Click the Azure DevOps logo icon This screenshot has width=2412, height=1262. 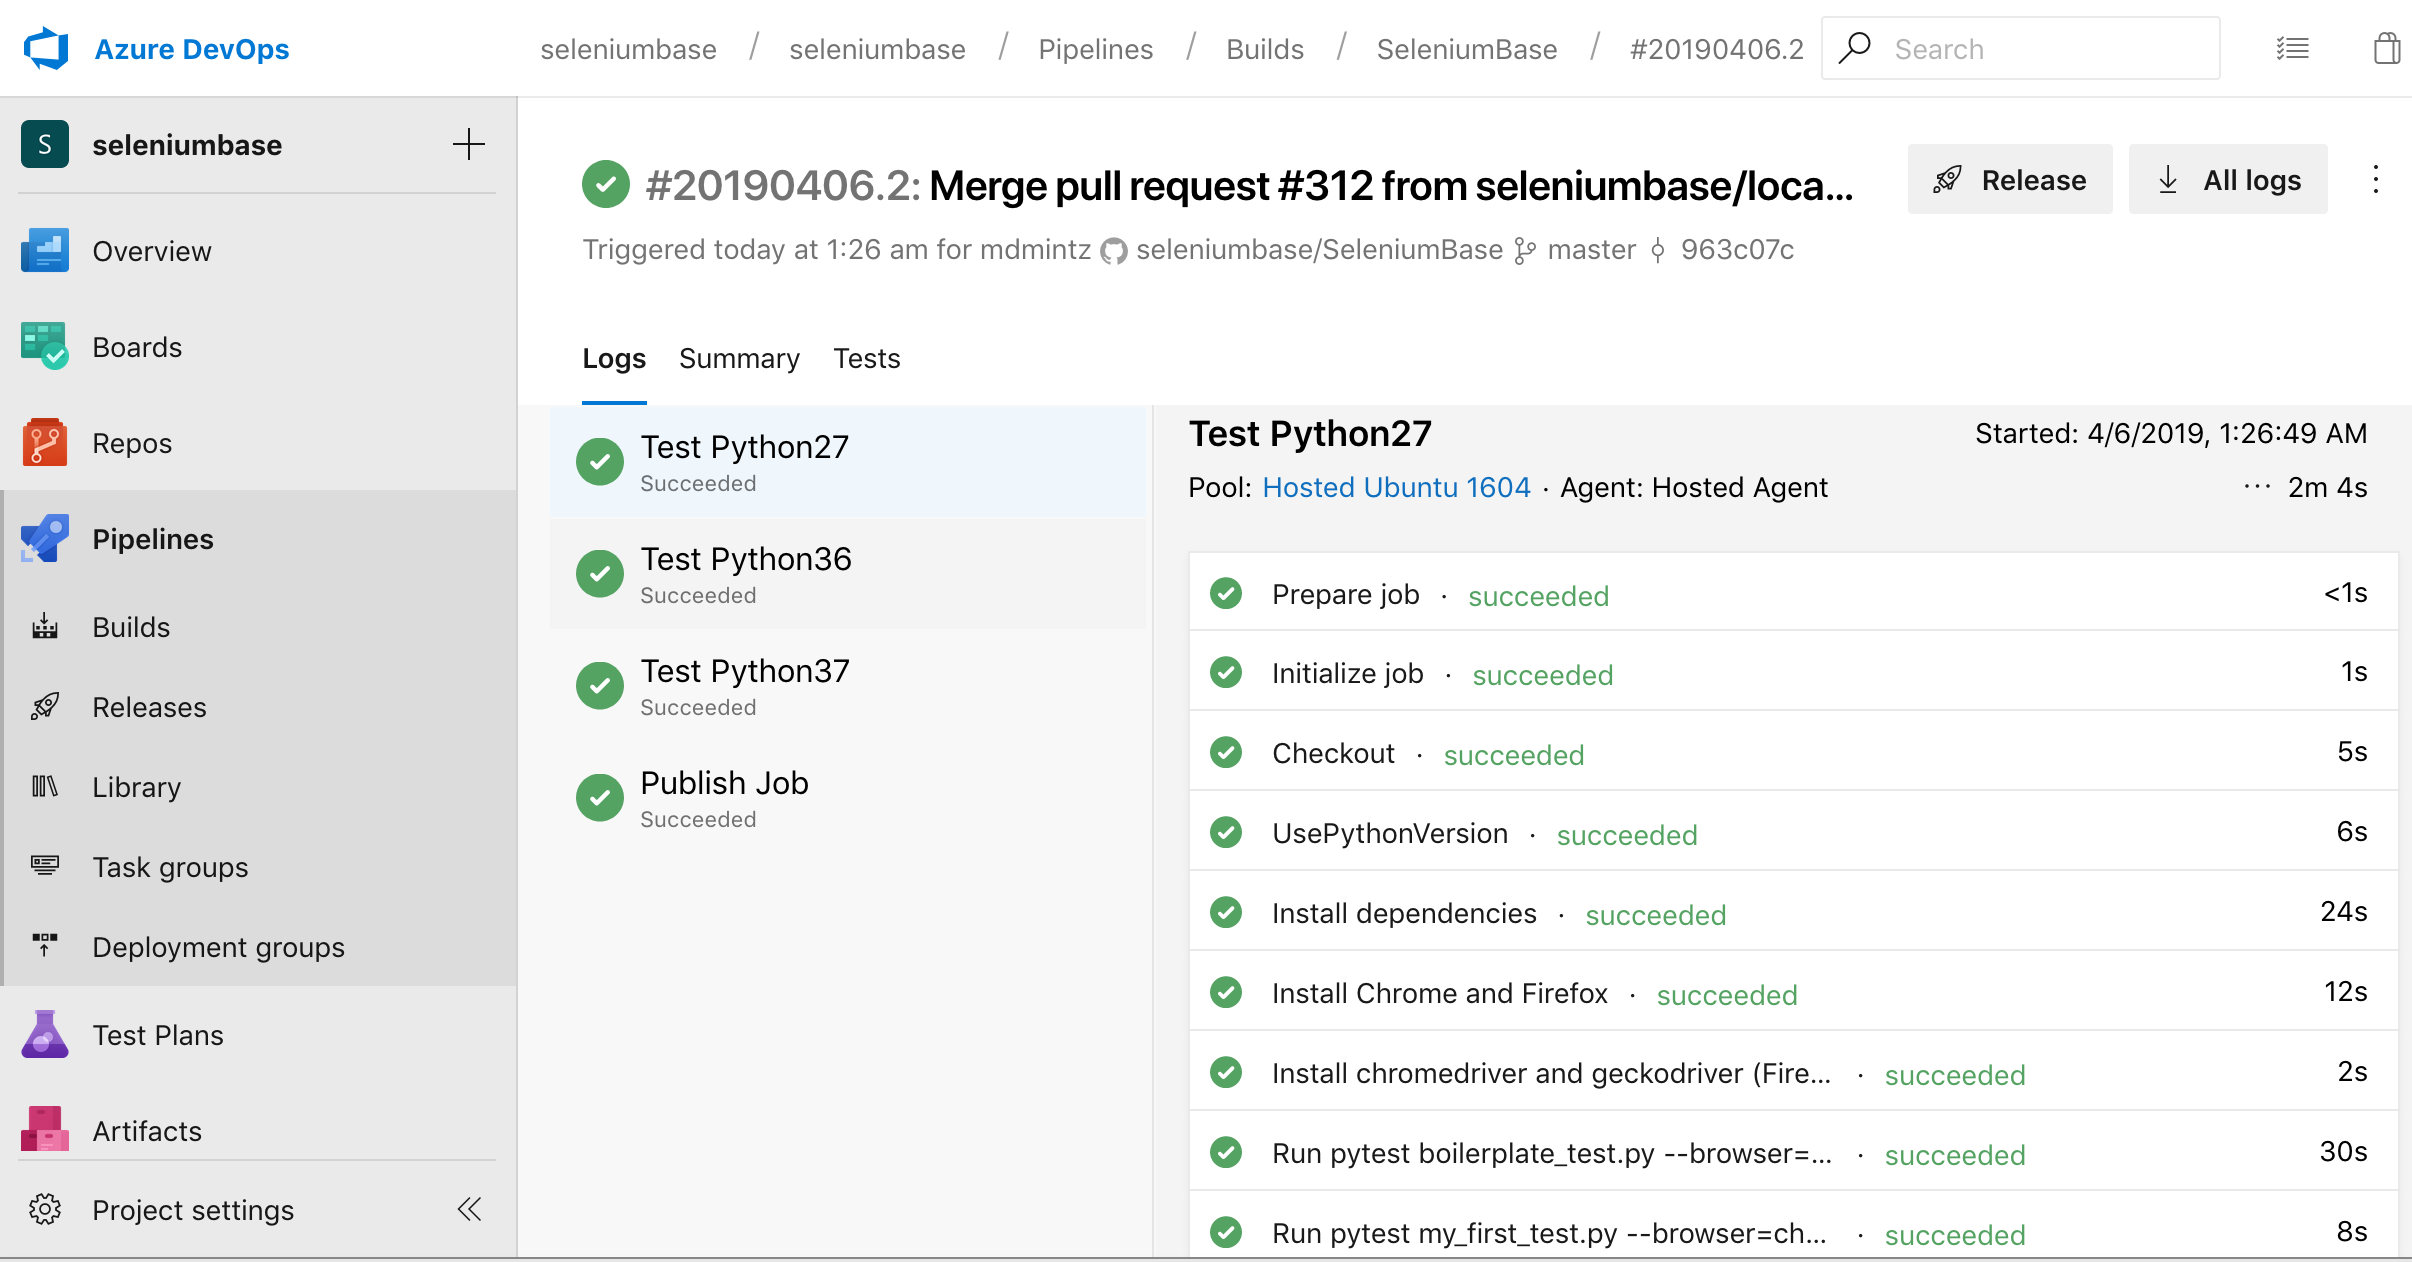46,48
